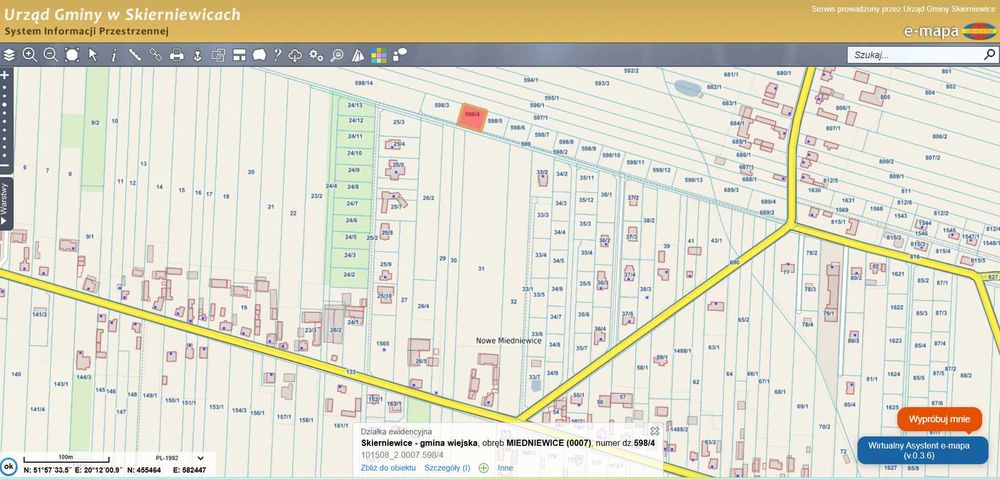Click parcel label 24/7 on map
The image size is (1000, 479).
352,203
